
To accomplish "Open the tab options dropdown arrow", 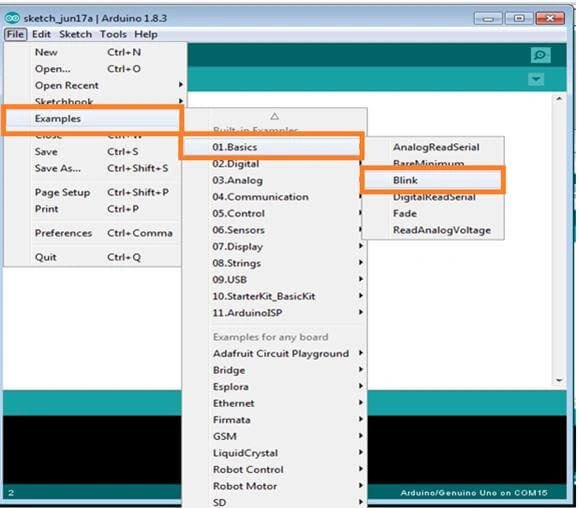I will [536, 79].
